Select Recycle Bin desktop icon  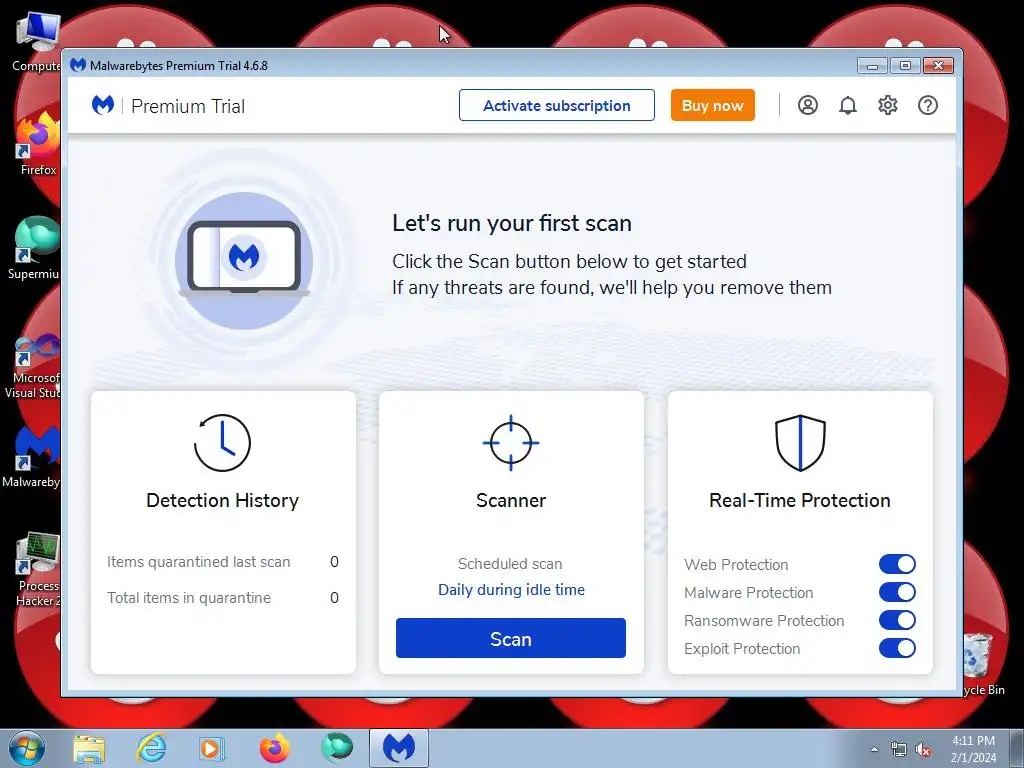[x=982, y=664]
